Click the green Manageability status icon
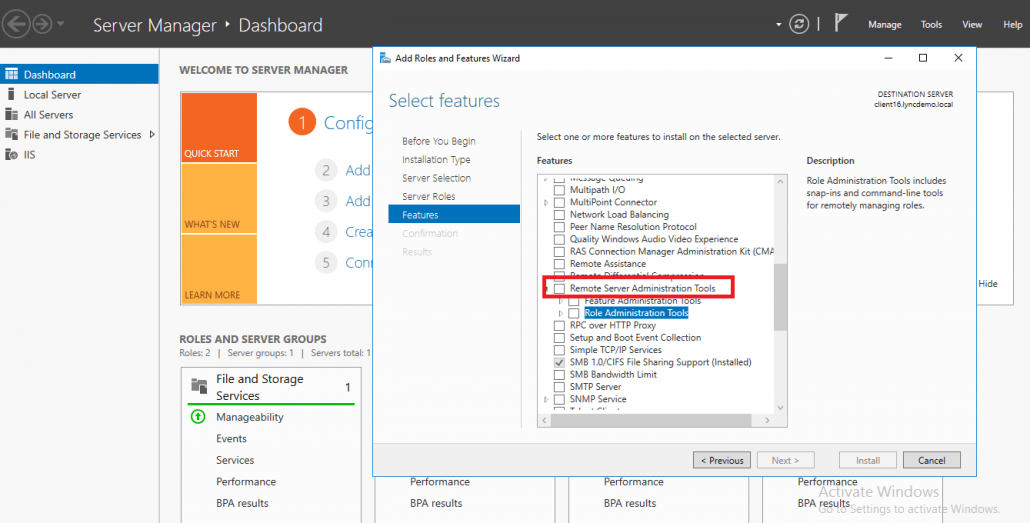1030x523 pixels. (198, 417)
